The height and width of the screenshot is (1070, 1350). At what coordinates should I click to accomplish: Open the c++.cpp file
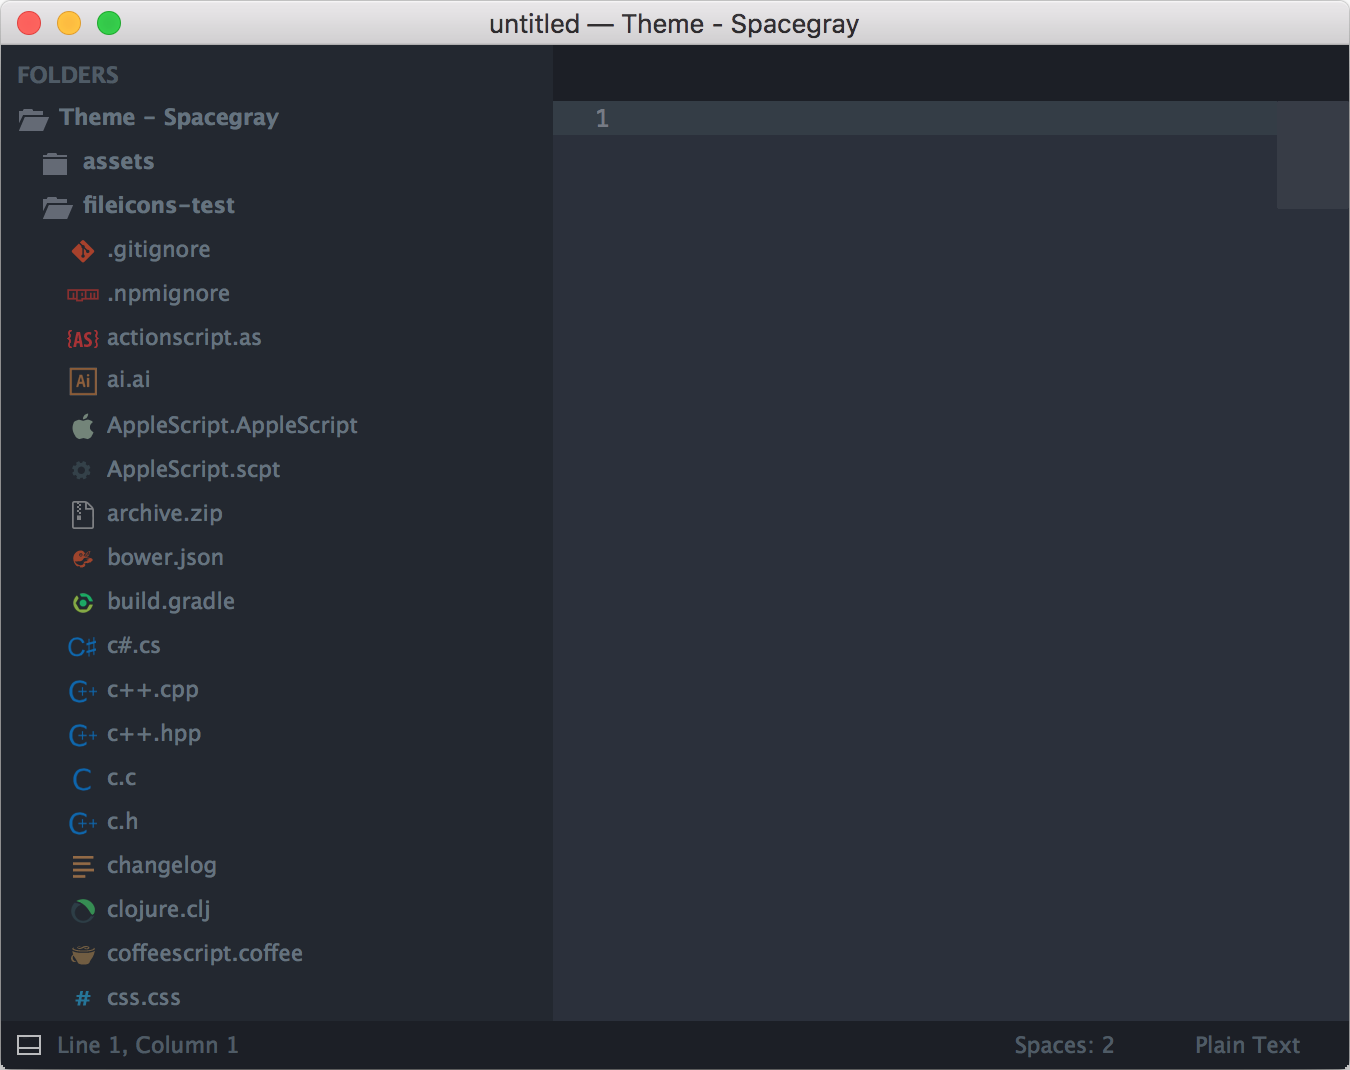coord(153,689)
